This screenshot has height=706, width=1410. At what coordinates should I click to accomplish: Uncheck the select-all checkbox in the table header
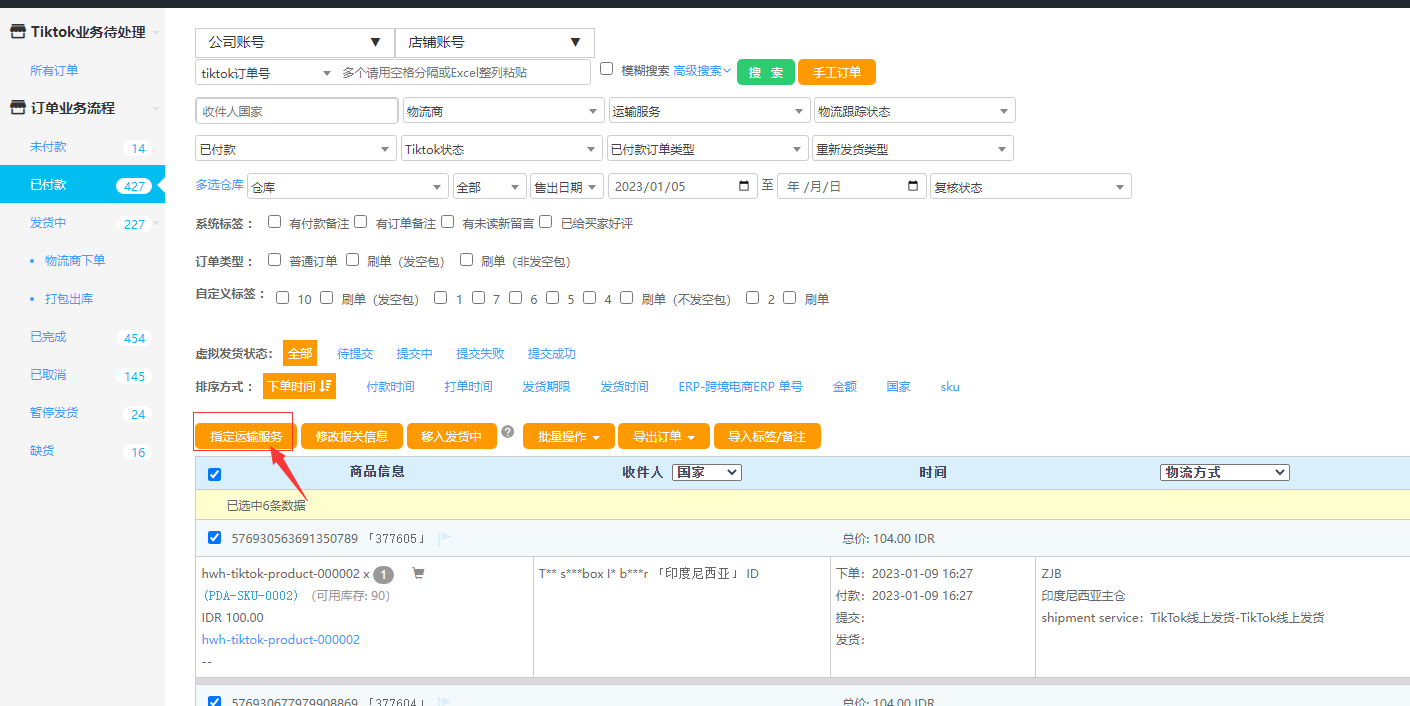(x=214, y=474)
